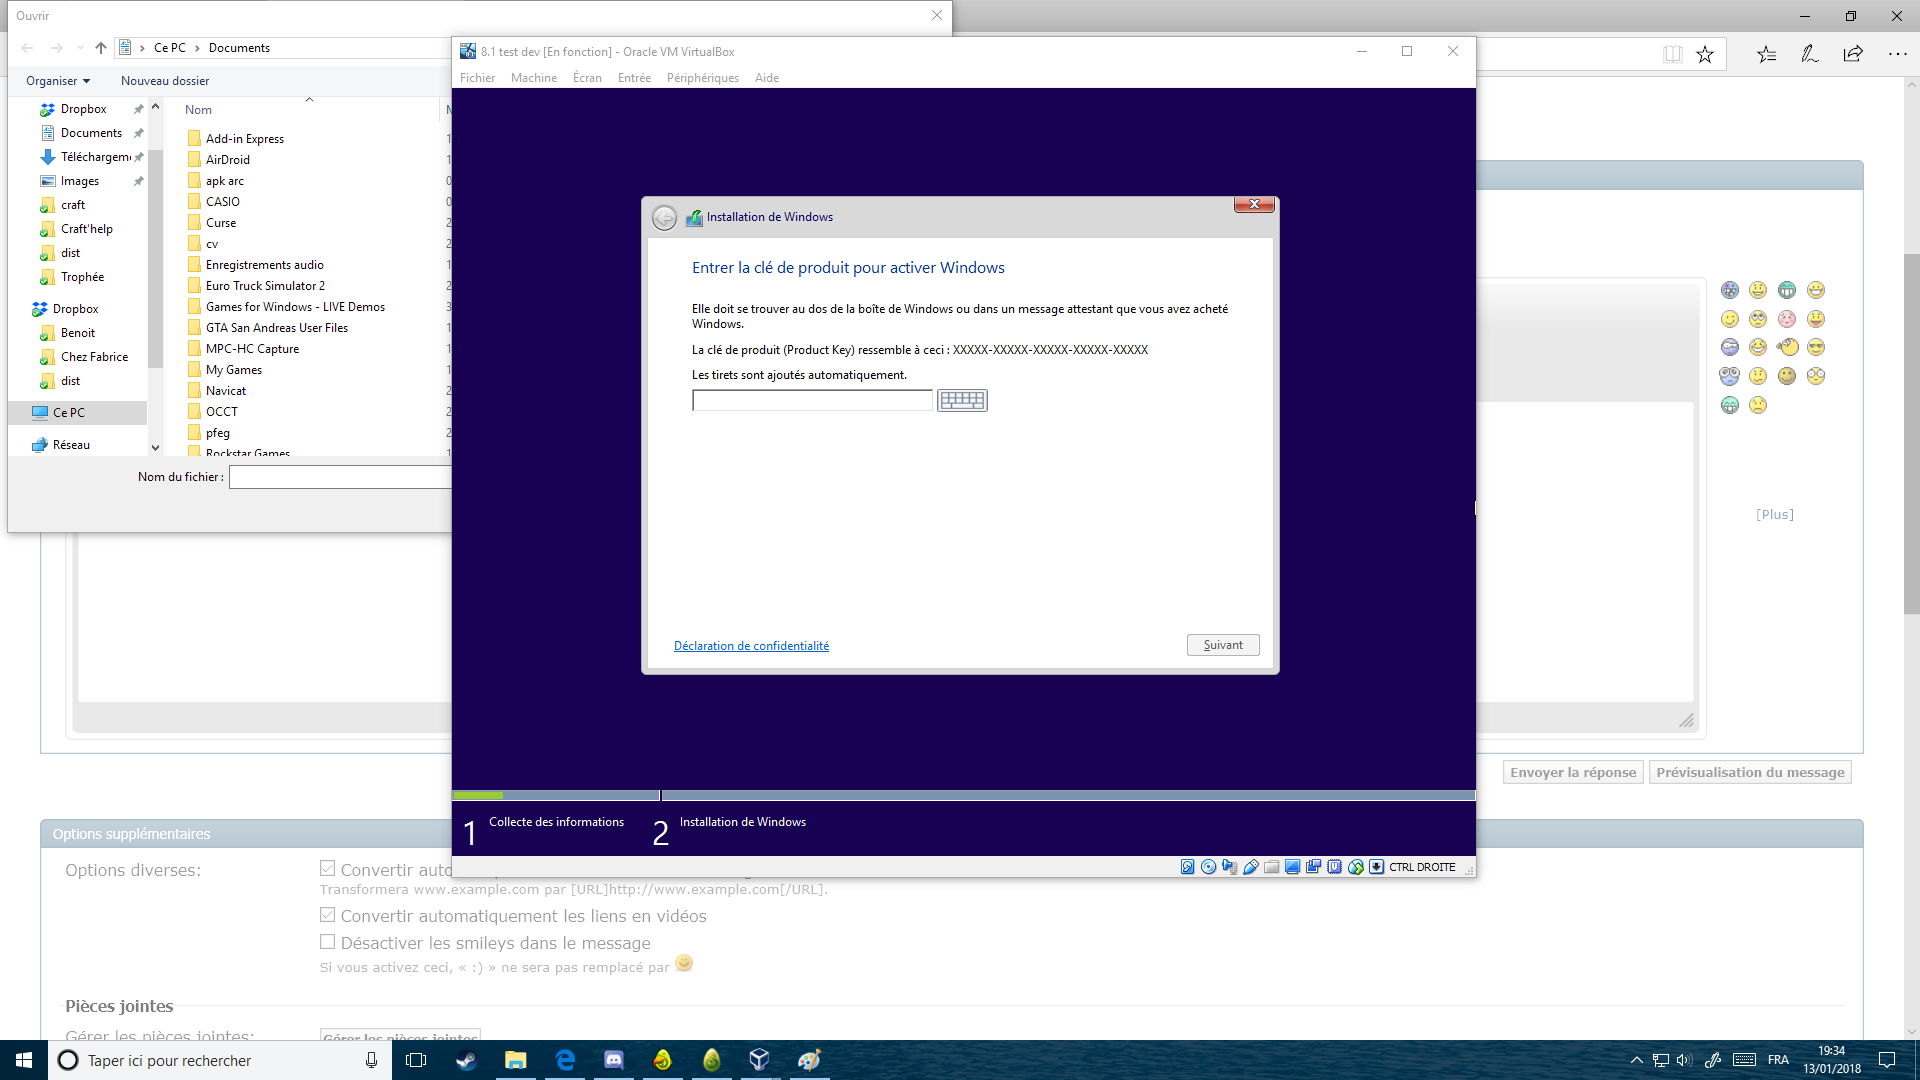
Task: Expand the recent locations arrow in file dialog
Action: pos(80,48)
